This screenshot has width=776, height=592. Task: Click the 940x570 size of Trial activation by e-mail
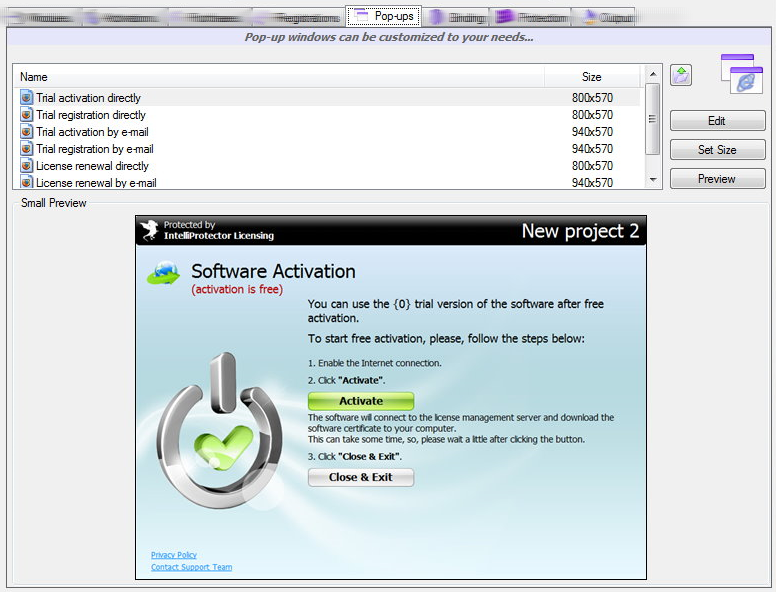(592, 132)
